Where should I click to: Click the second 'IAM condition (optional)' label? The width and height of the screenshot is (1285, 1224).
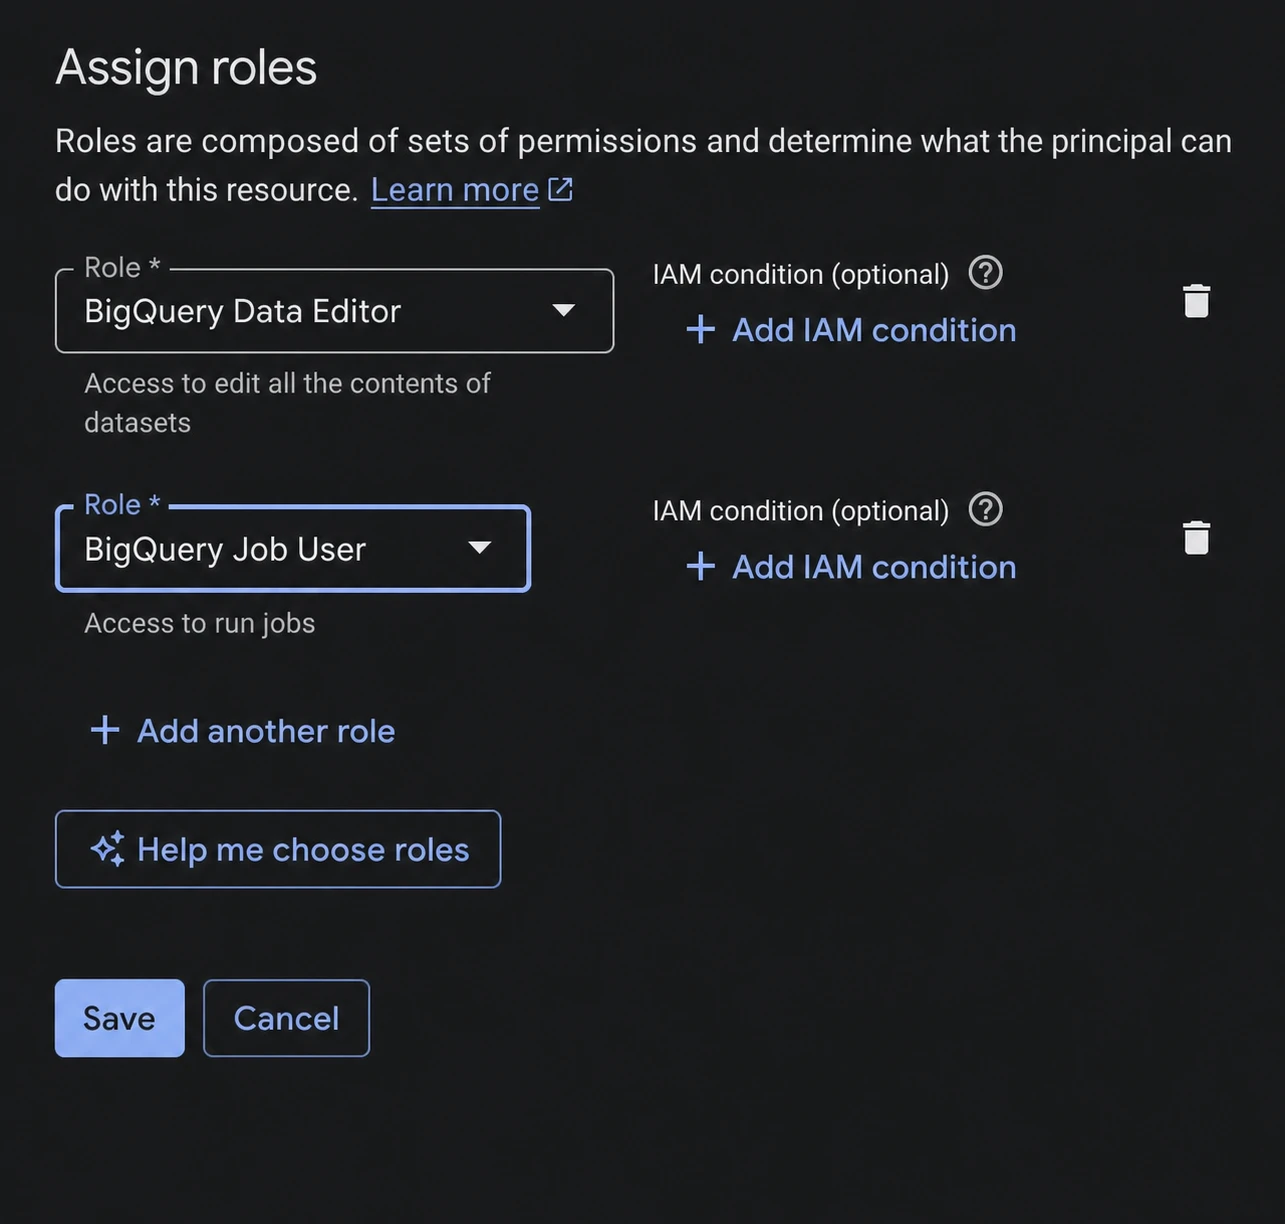click(800, 511)
